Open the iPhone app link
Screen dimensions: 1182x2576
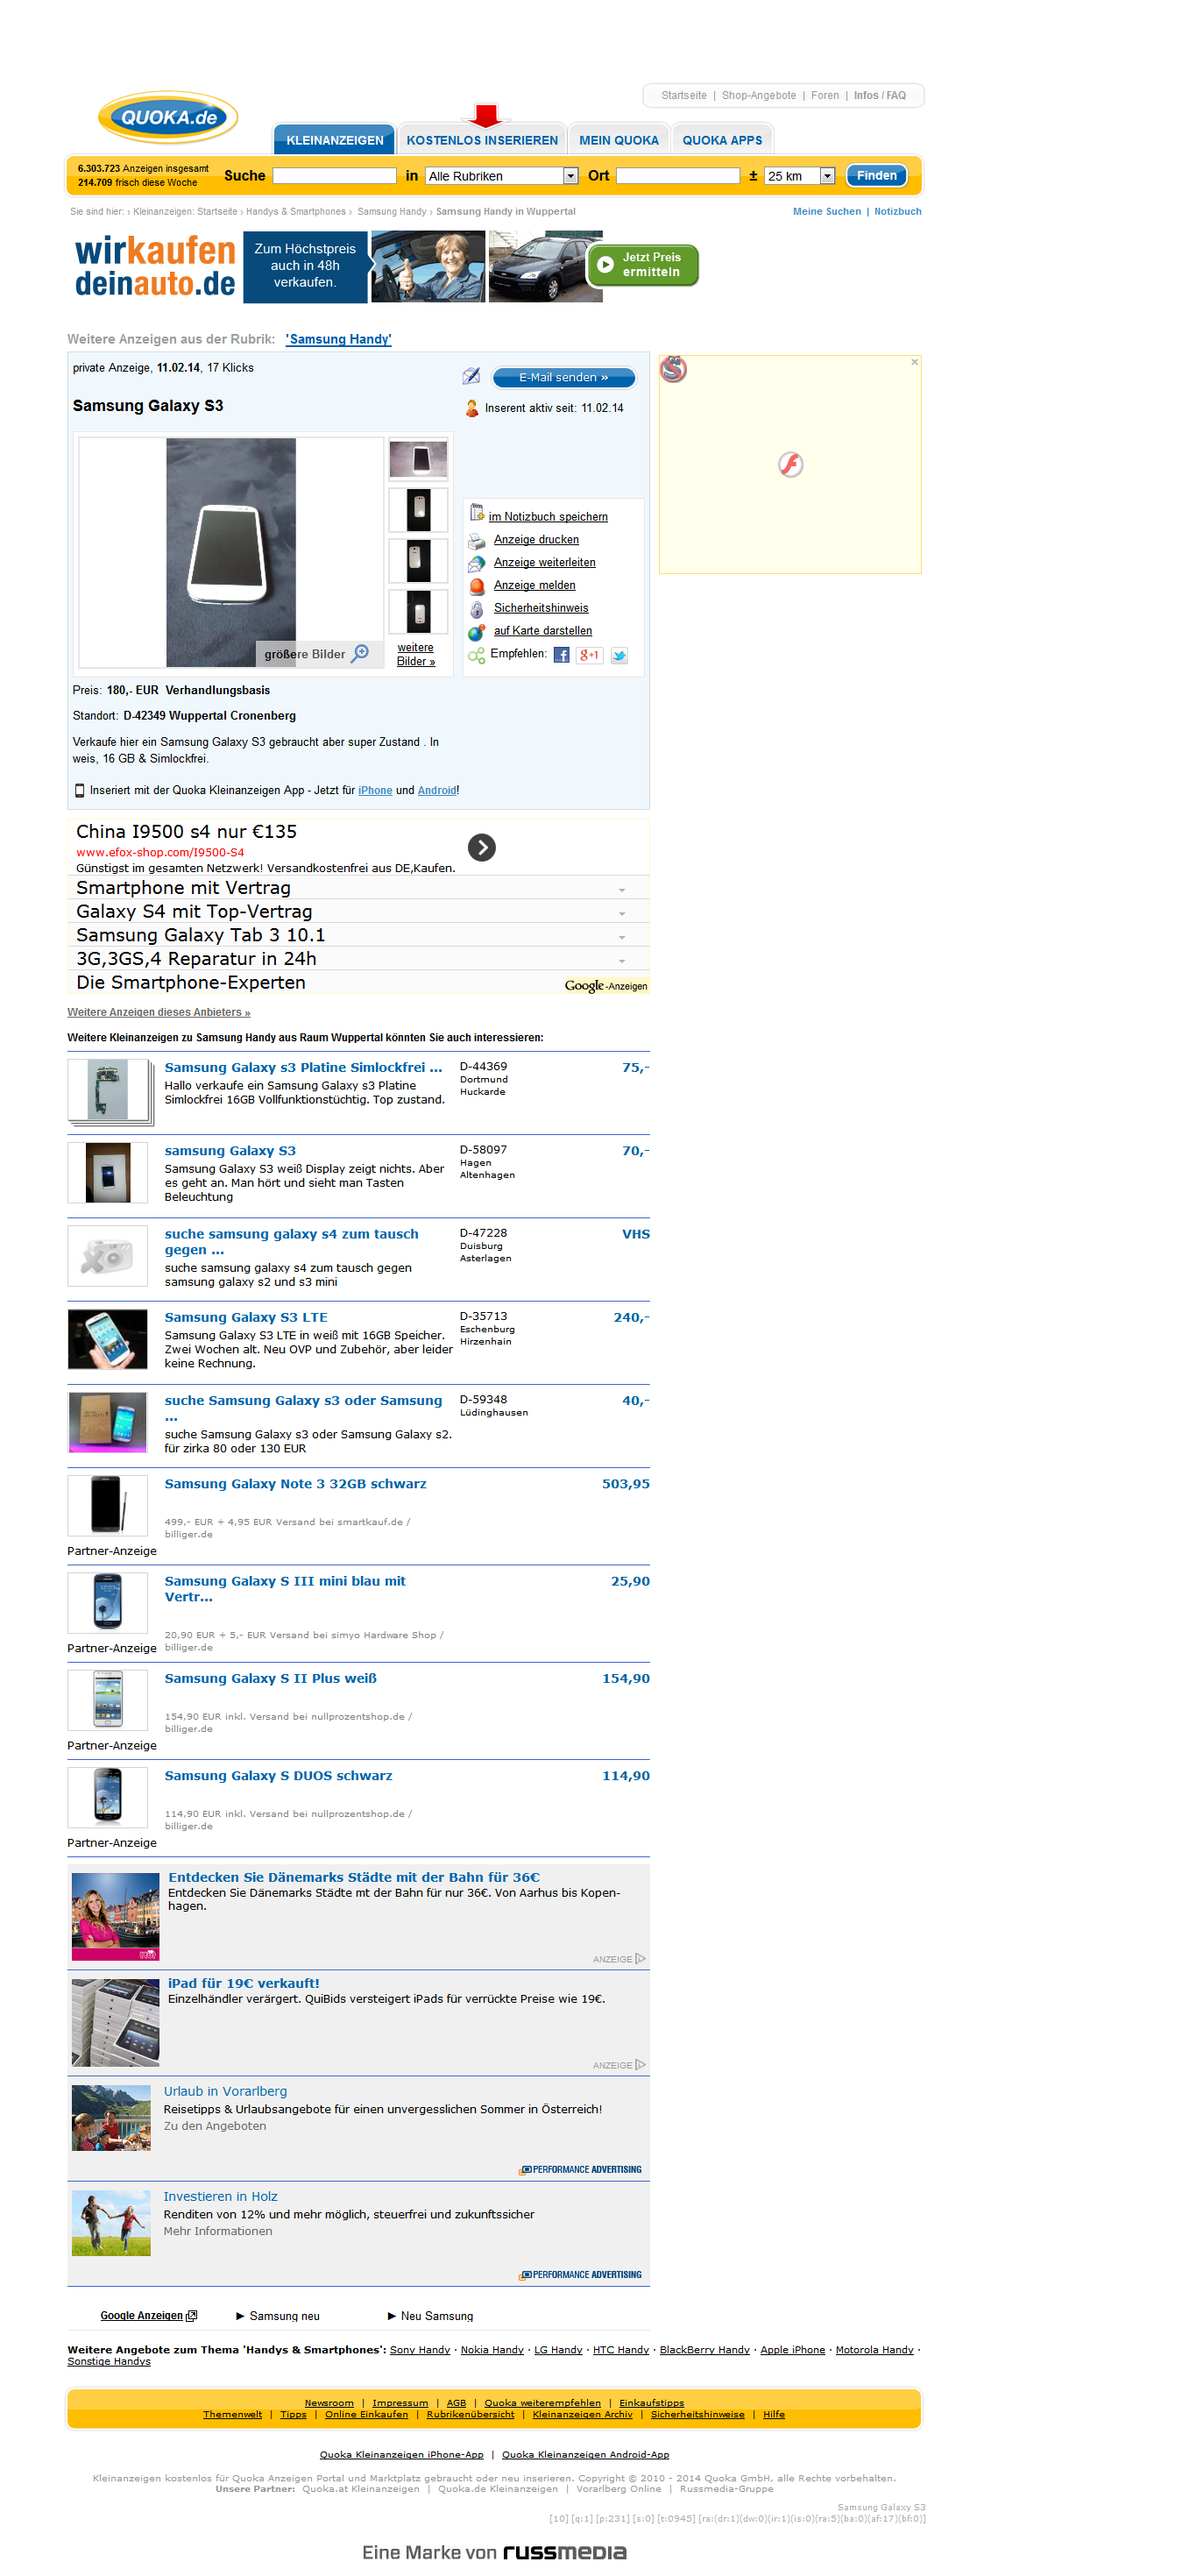375,790
